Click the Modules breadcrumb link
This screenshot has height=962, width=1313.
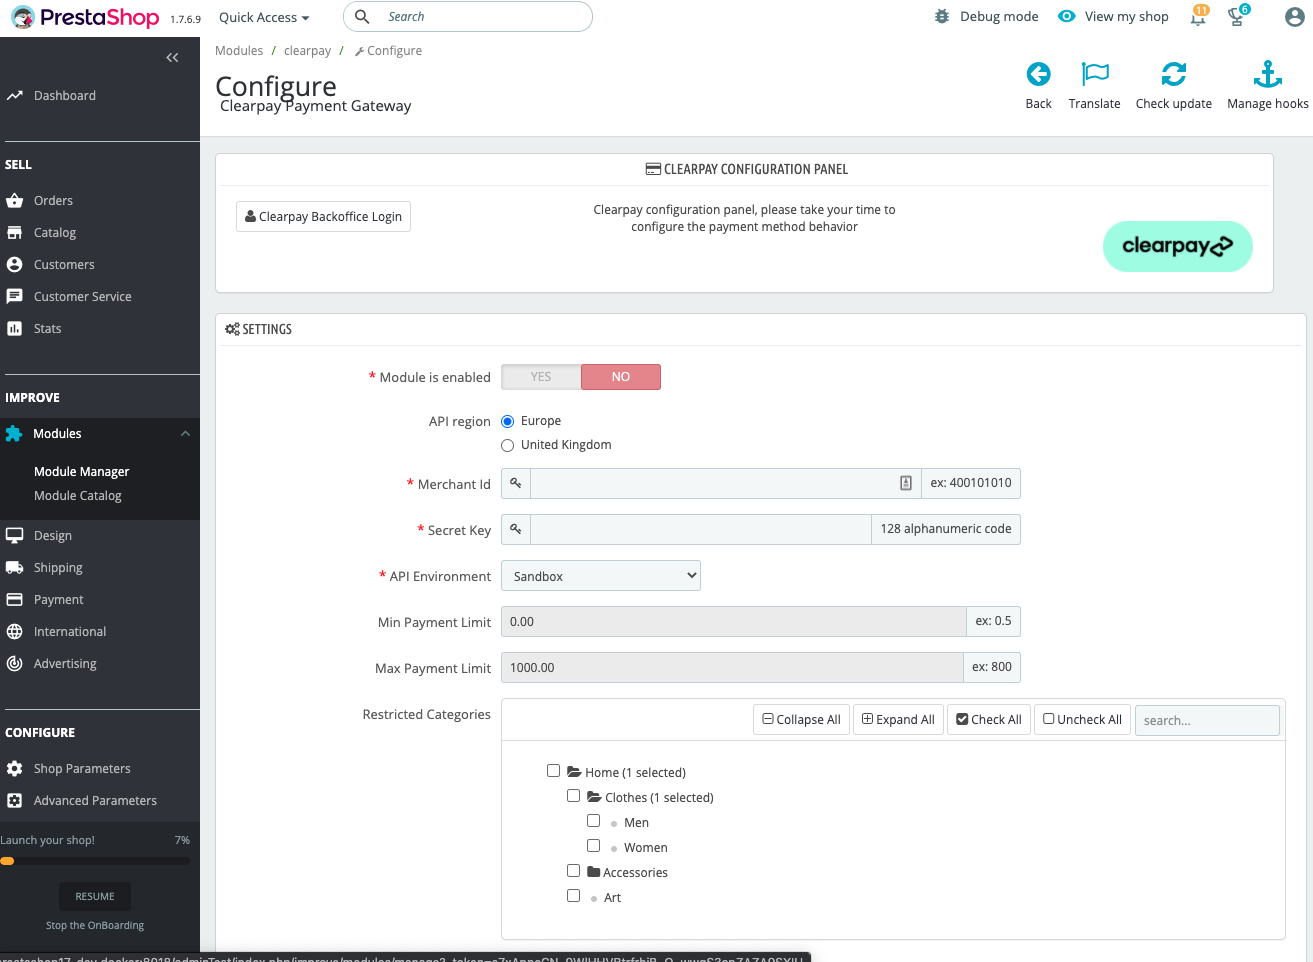(x=239, y=51)
